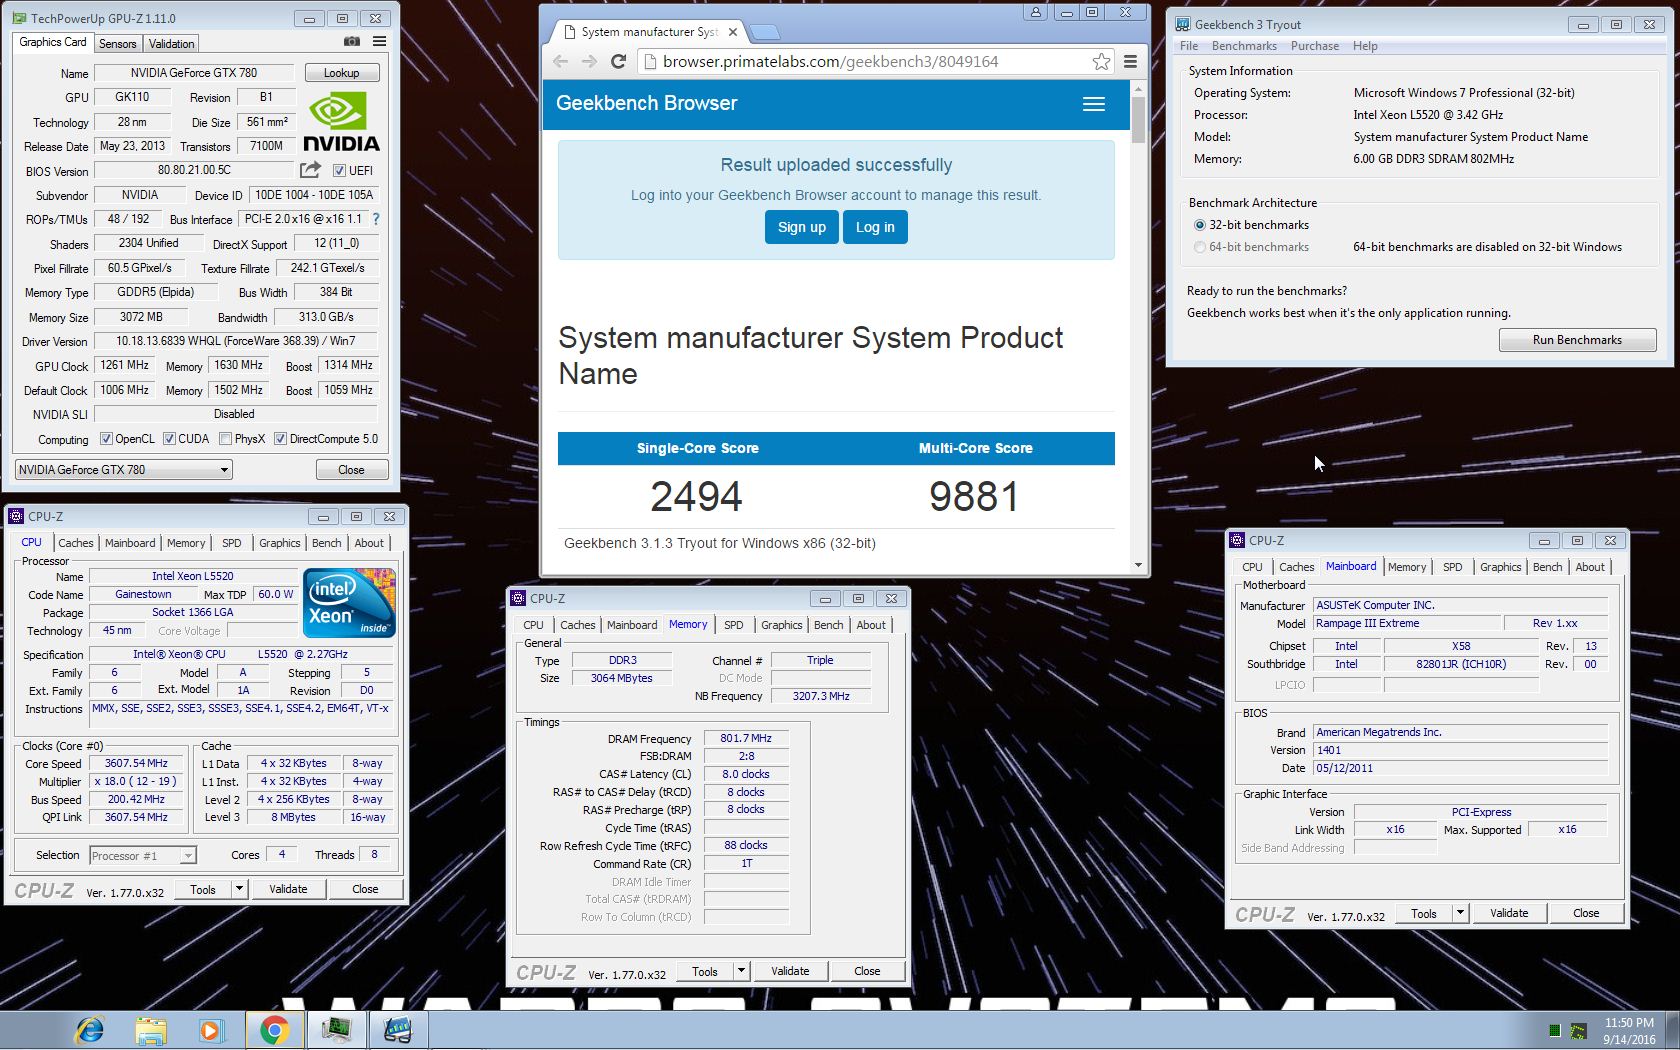Click the Chrome forward arrow
Image resolution: width=1680 pixels, height=1050 pixels.
point(589,62)
